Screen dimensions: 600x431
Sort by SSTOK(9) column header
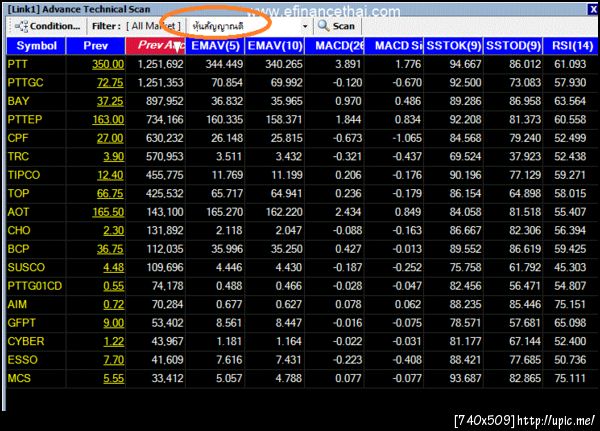coord(454,46)
